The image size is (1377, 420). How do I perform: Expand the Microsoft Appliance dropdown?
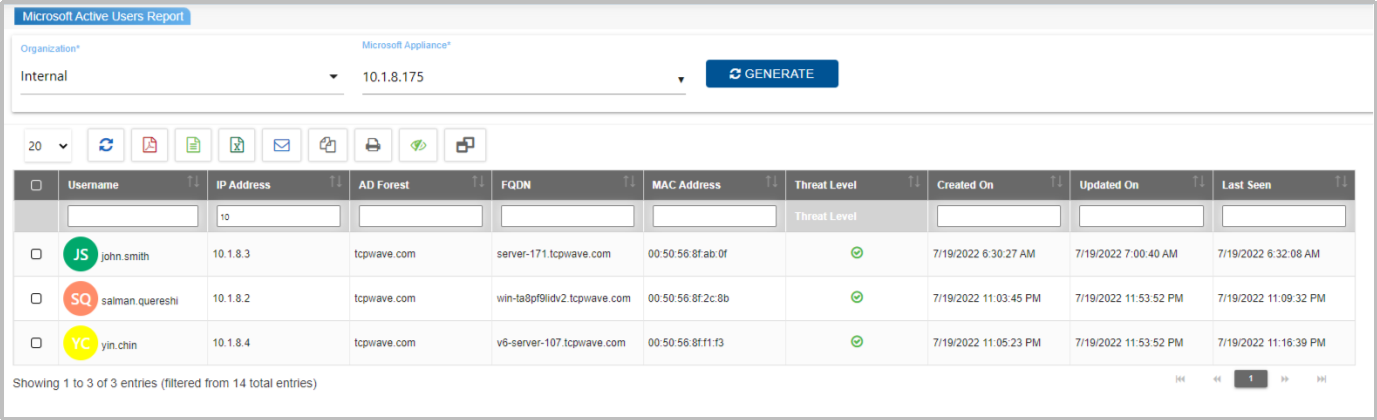tap(523, 78)
